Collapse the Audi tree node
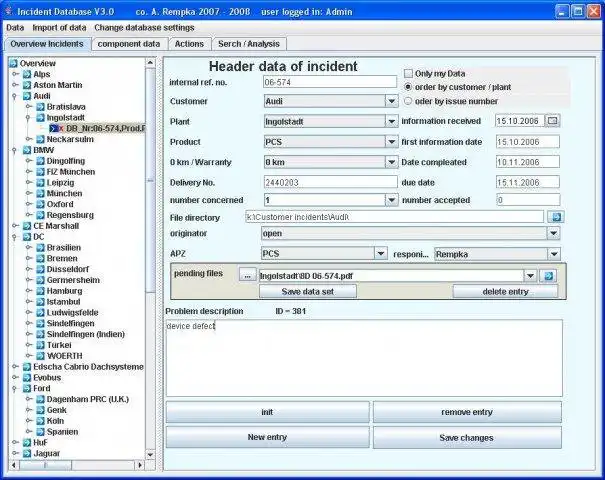 point(15,96)
